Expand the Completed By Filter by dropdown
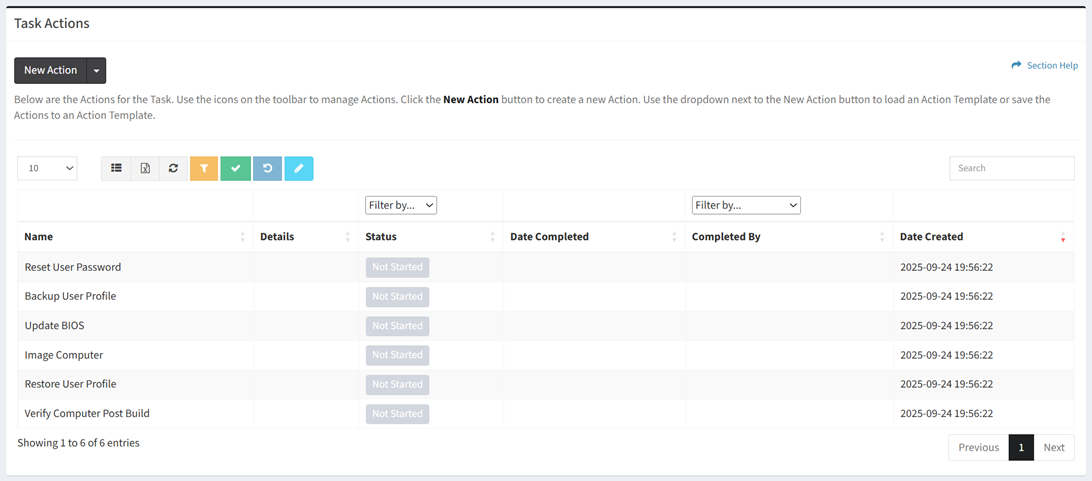The width and height of the screenshot is (1092, 481). point(746,205)
